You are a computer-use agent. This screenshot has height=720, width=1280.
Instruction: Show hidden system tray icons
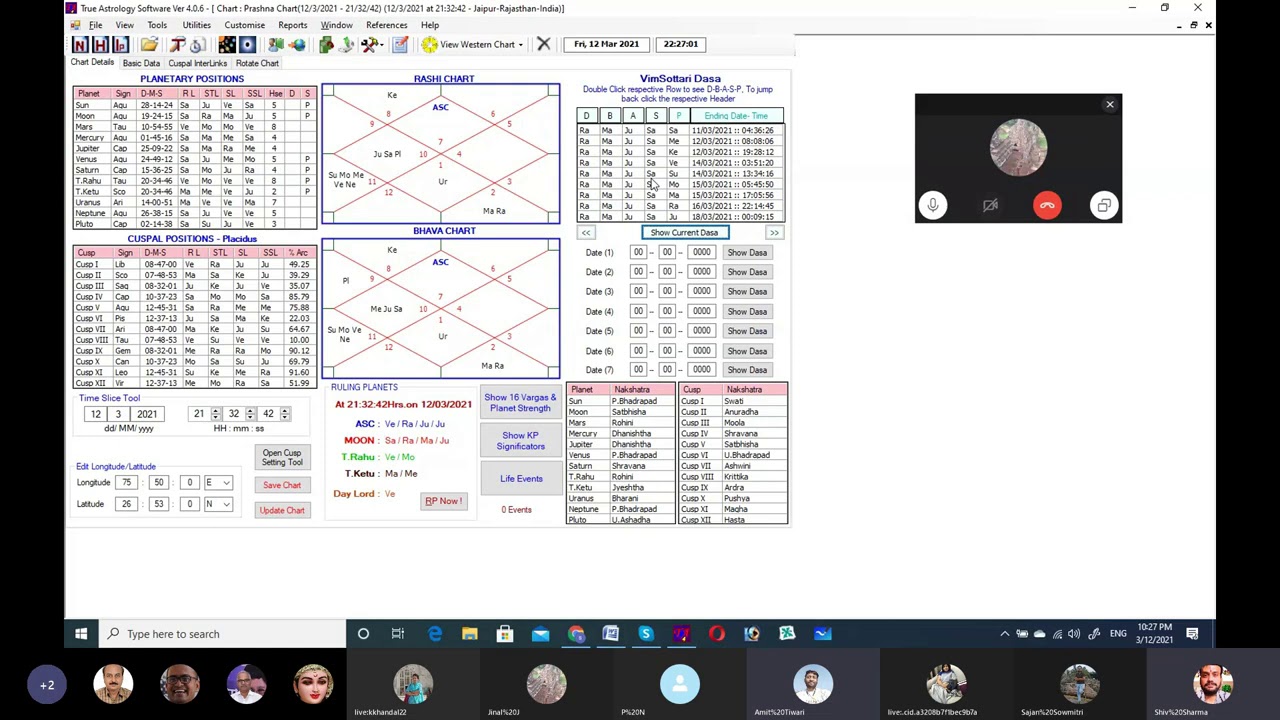coord(1004,633)
